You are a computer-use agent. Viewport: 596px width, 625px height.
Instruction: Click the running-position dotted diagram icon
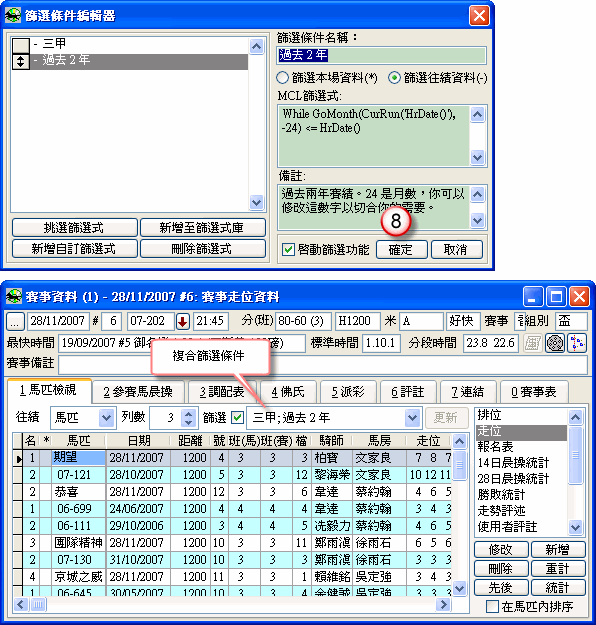click(577, 343)
